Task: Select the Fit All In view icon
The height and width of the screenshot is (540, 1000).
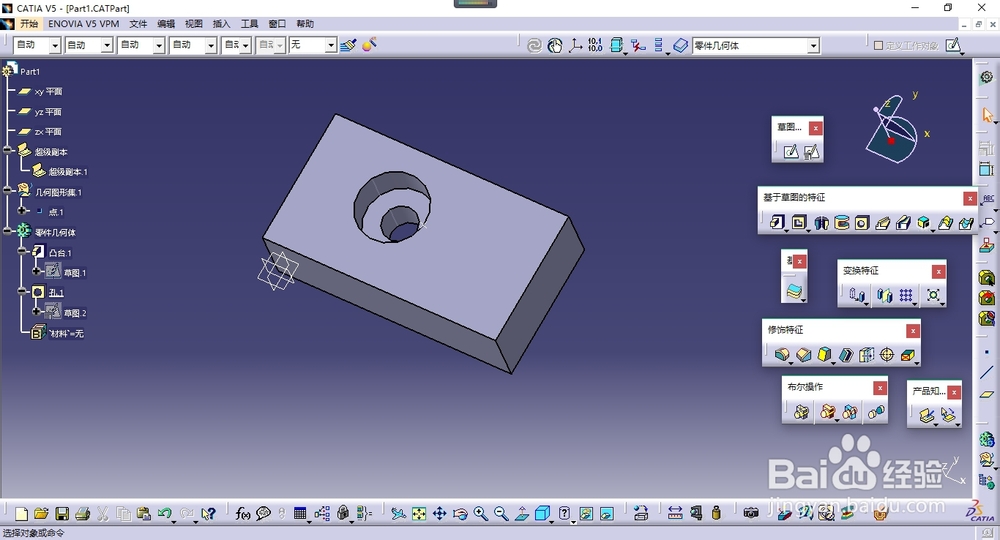Action: (419, 513)
